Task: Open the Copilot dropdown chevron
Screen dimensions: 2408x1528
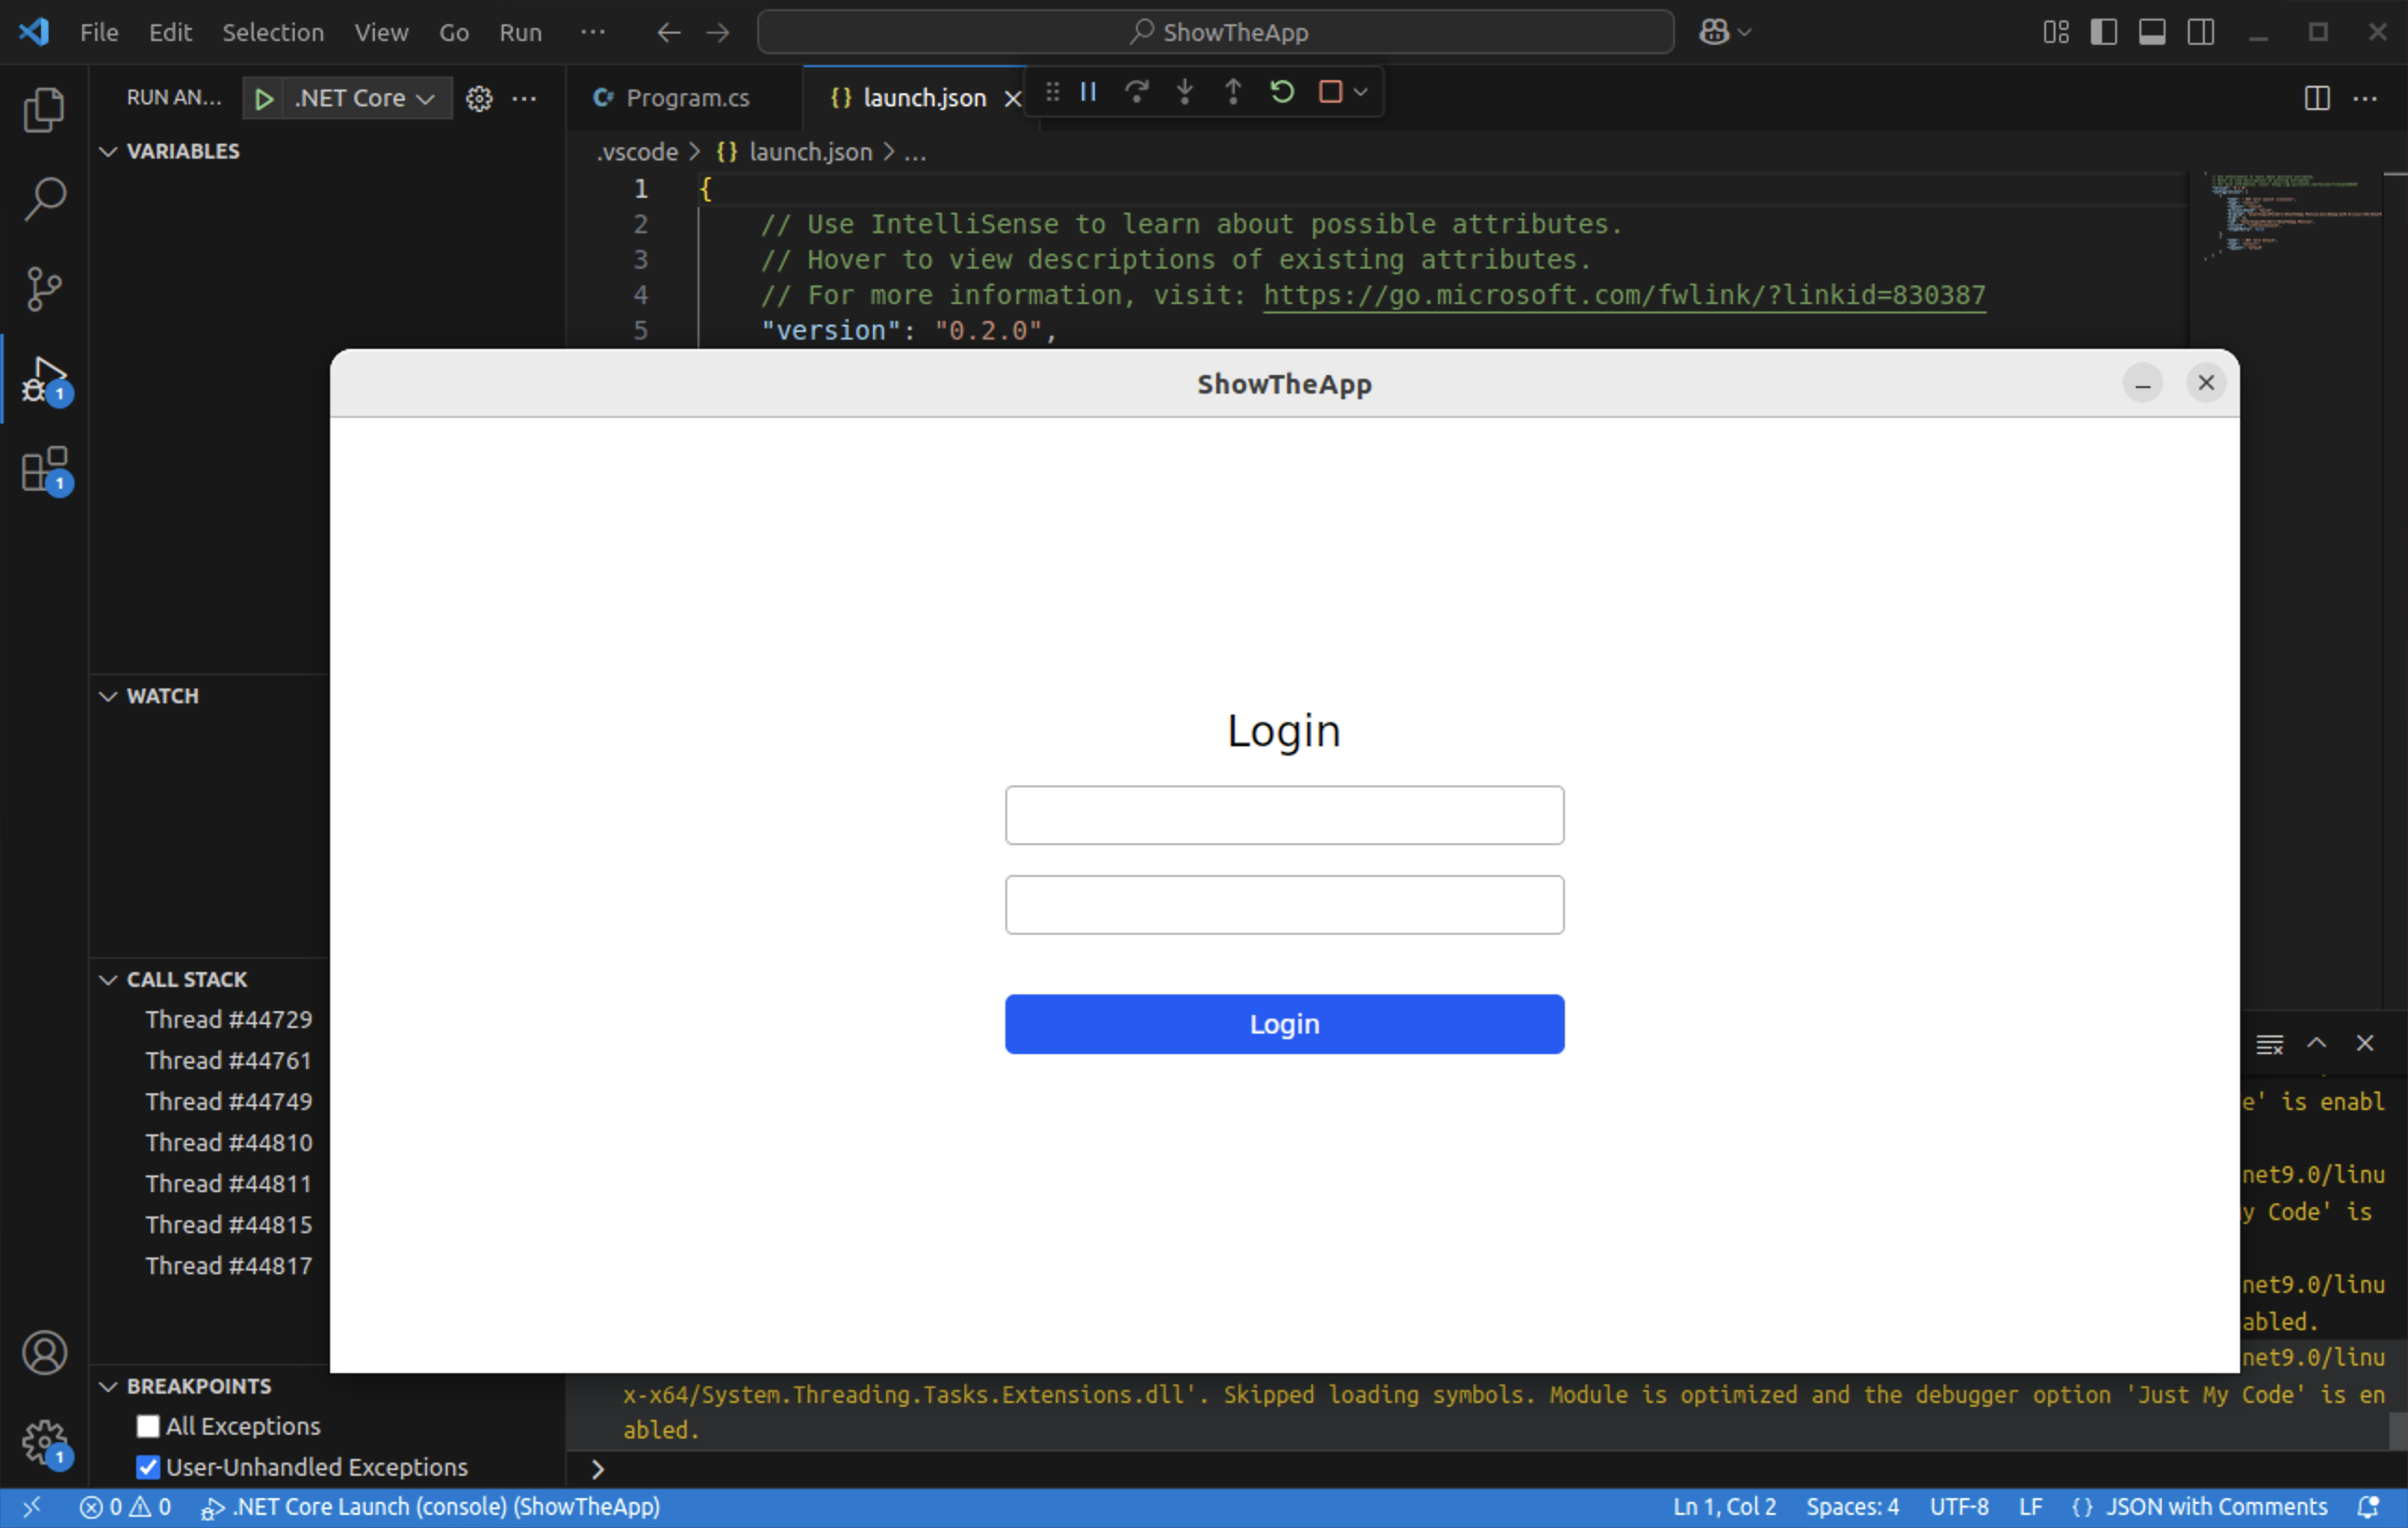Action: (x=1745, y=32)
